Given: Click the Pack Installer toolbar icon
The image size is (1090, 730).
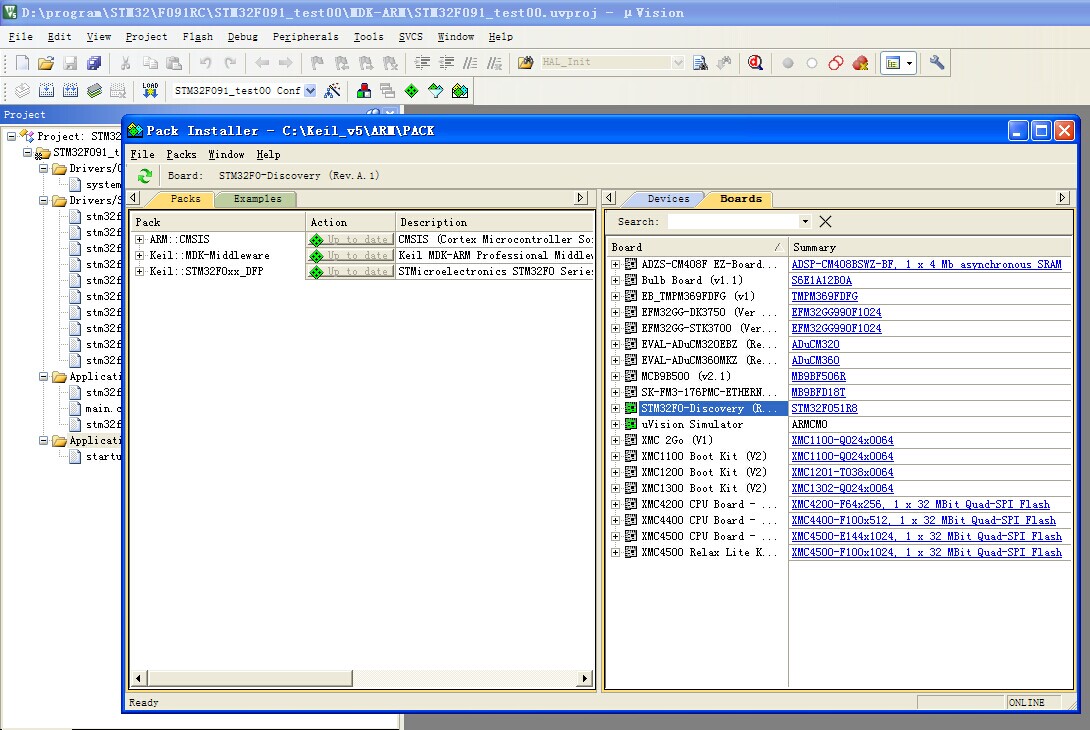Looking at the screenshot, I should click(x=459, y=90).
